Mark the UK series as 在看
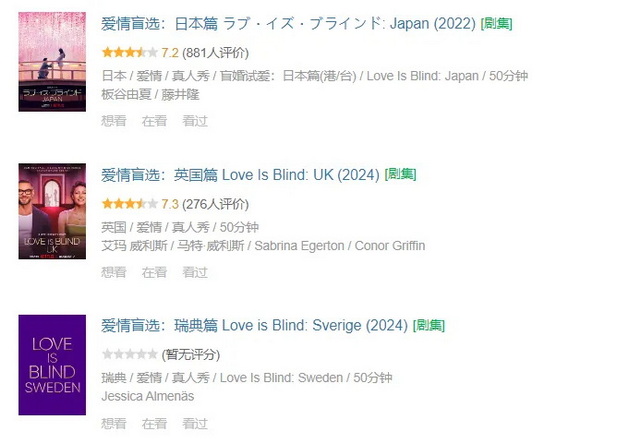 154,272
